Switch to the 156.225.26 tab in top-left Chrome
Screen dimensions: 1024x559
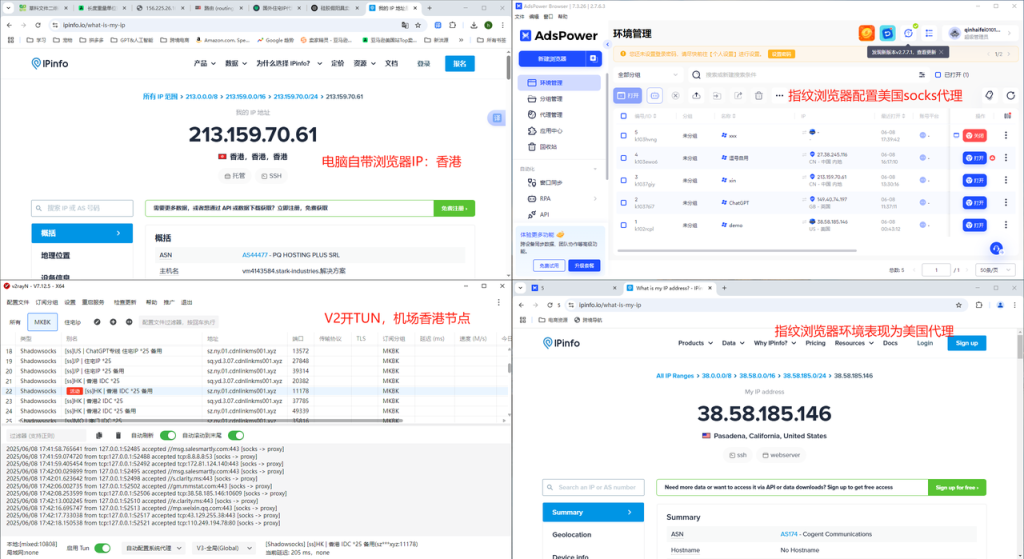pyautogui.click(x=159, y=8)
